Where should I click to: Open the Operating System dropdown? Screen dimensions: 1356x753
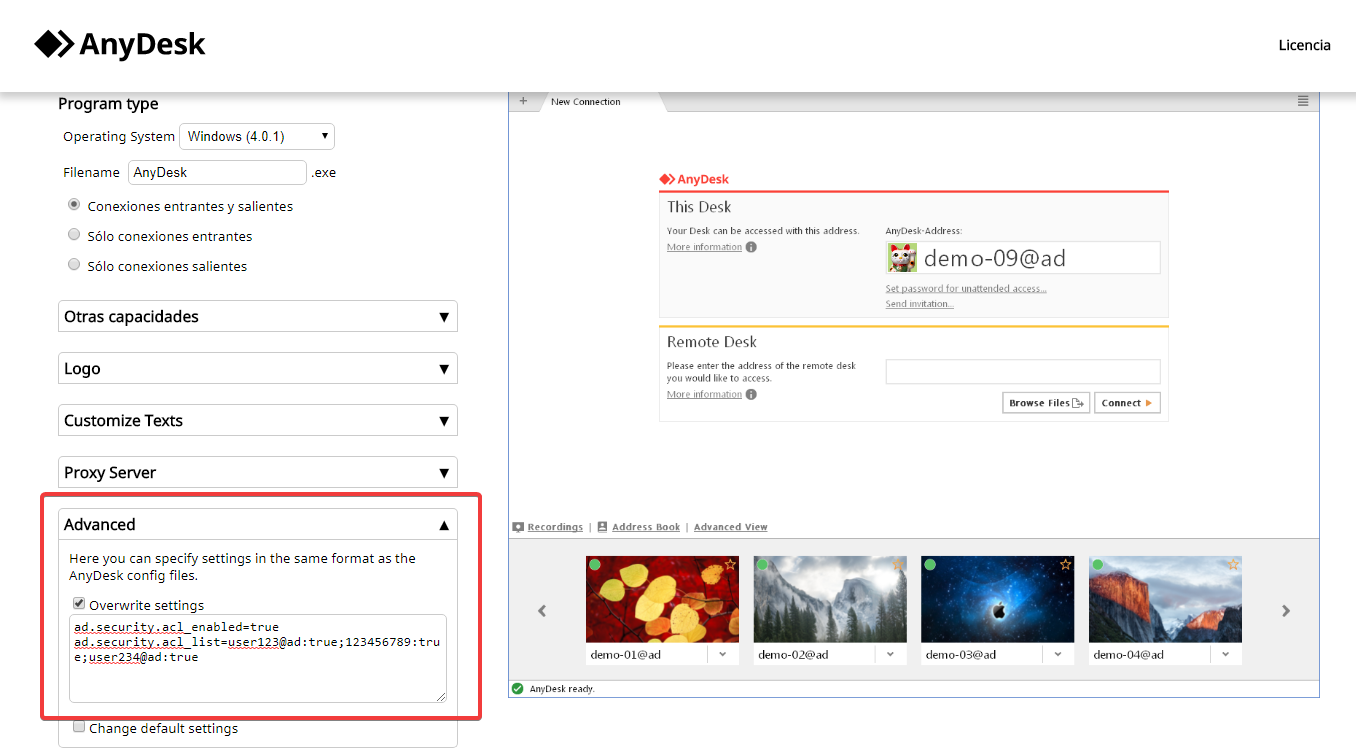[x=257, y=136]
